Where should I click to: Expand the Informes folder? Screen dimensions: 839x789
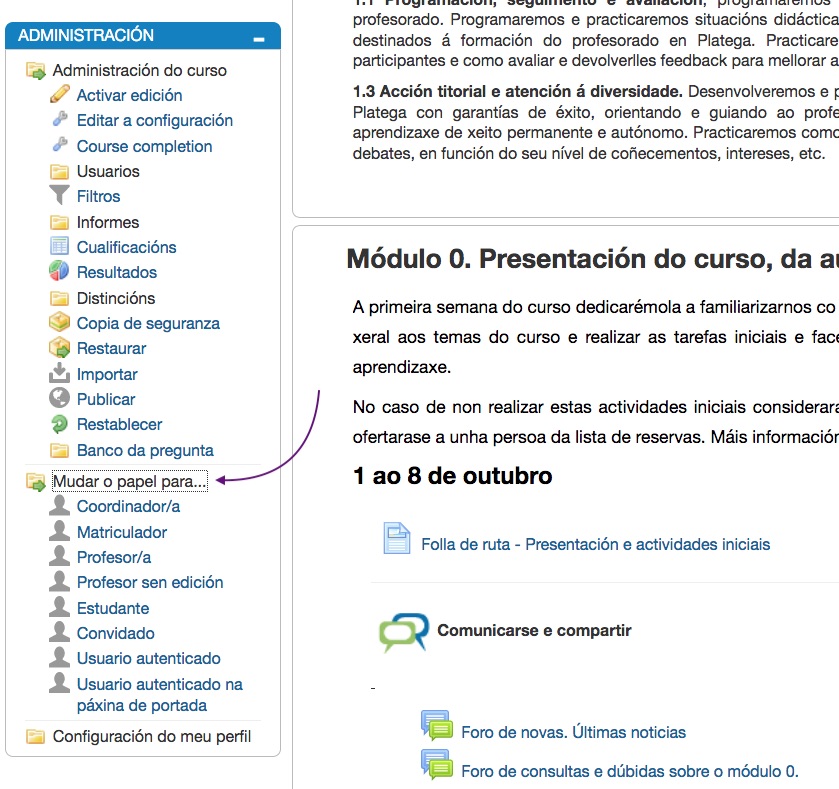107,222
